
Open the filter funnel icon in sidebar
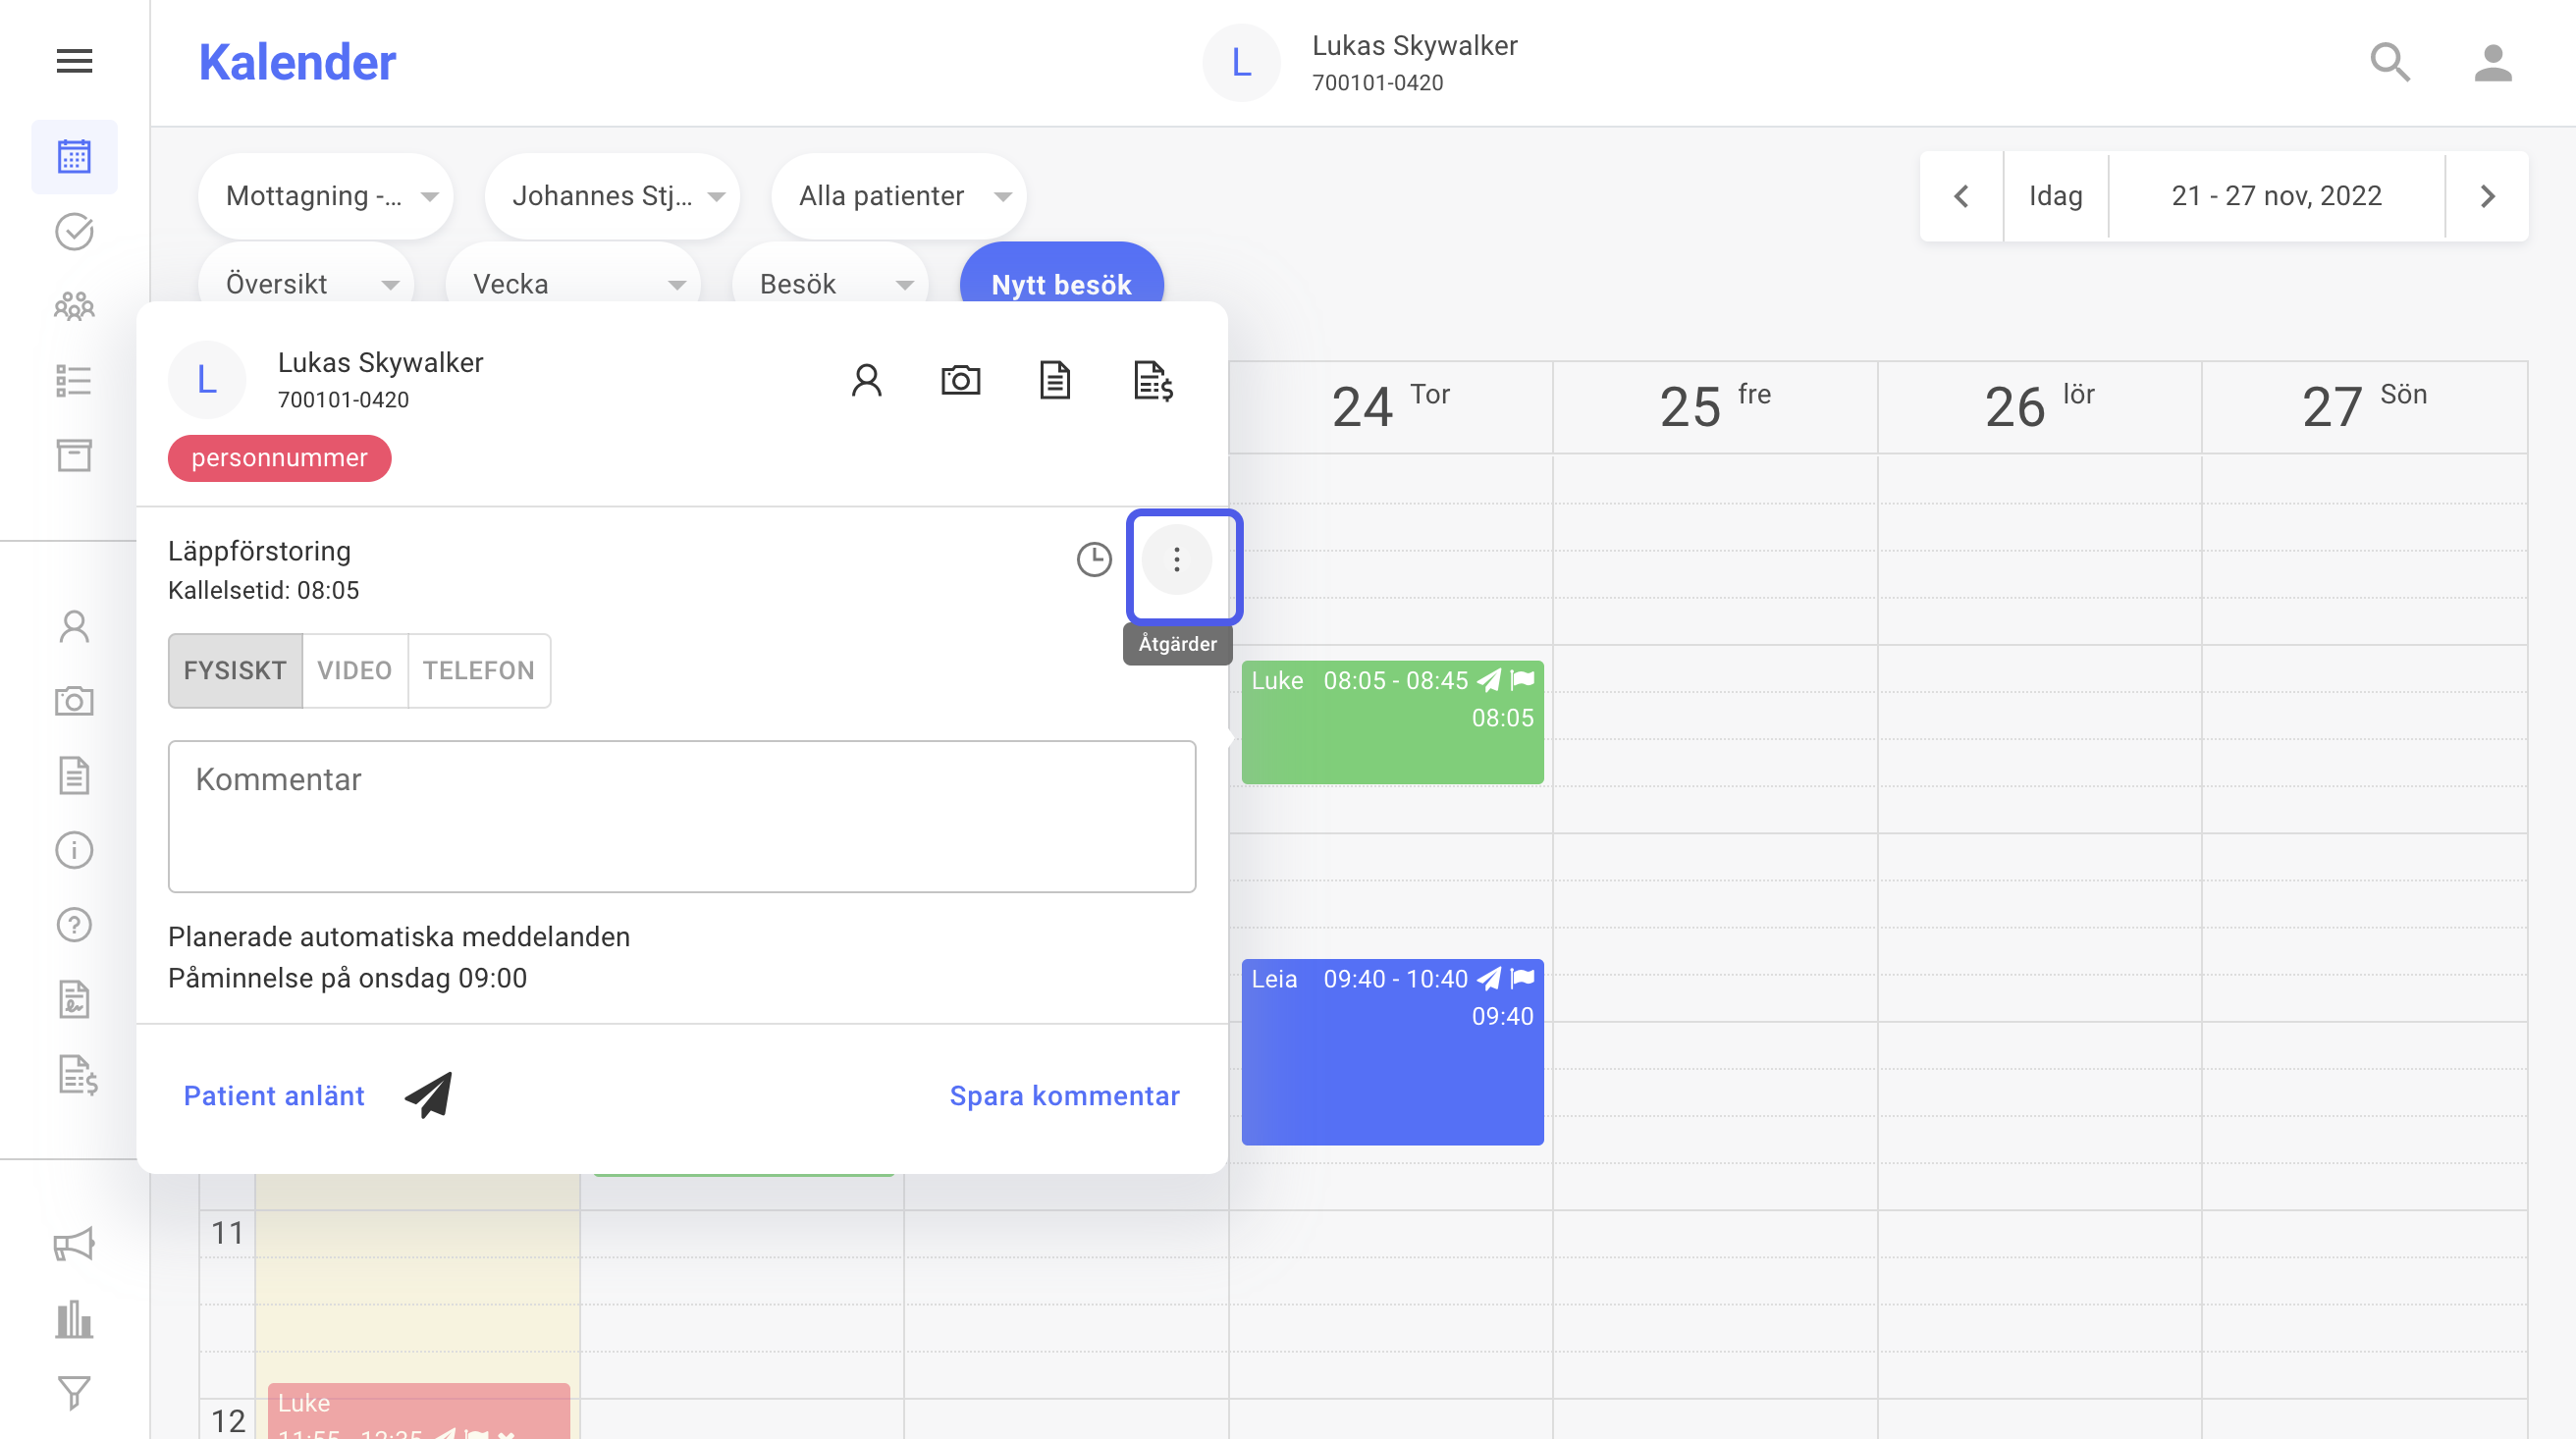click(74, 1393)
